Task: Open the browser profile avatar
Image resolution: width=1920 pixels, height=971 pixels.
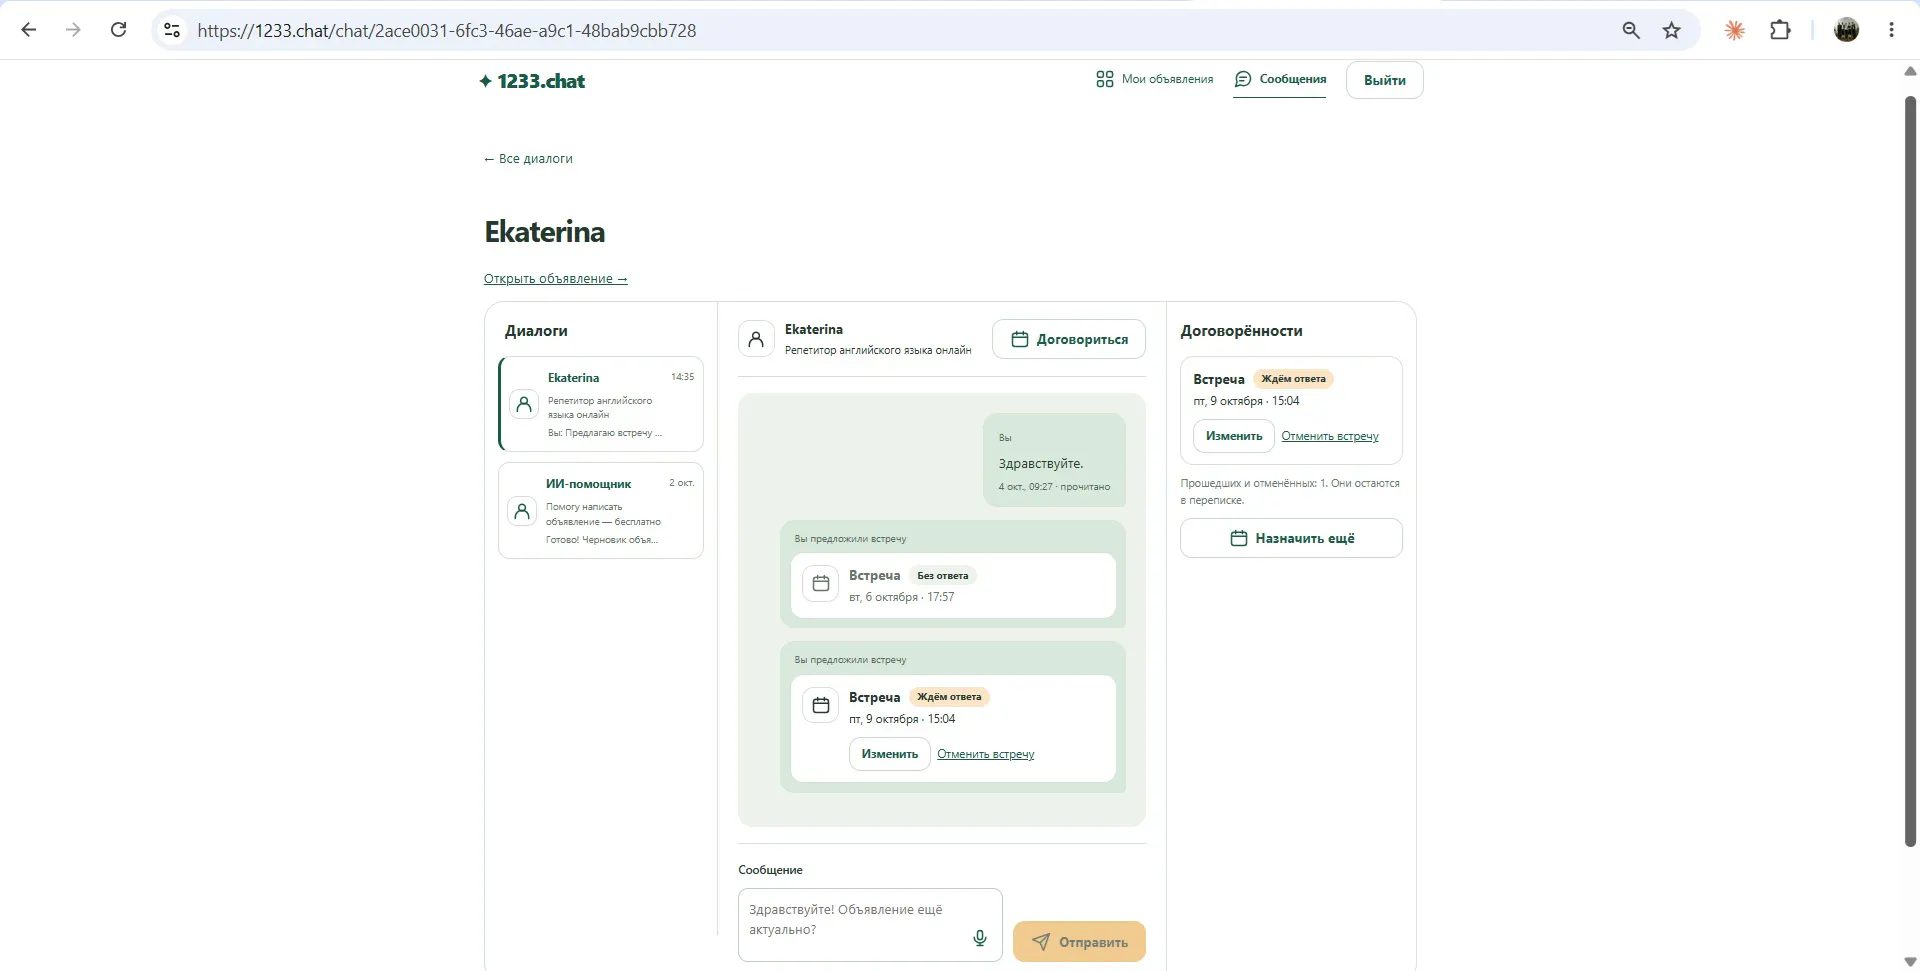Action: pyautogui.click(x=1847, y=30)
